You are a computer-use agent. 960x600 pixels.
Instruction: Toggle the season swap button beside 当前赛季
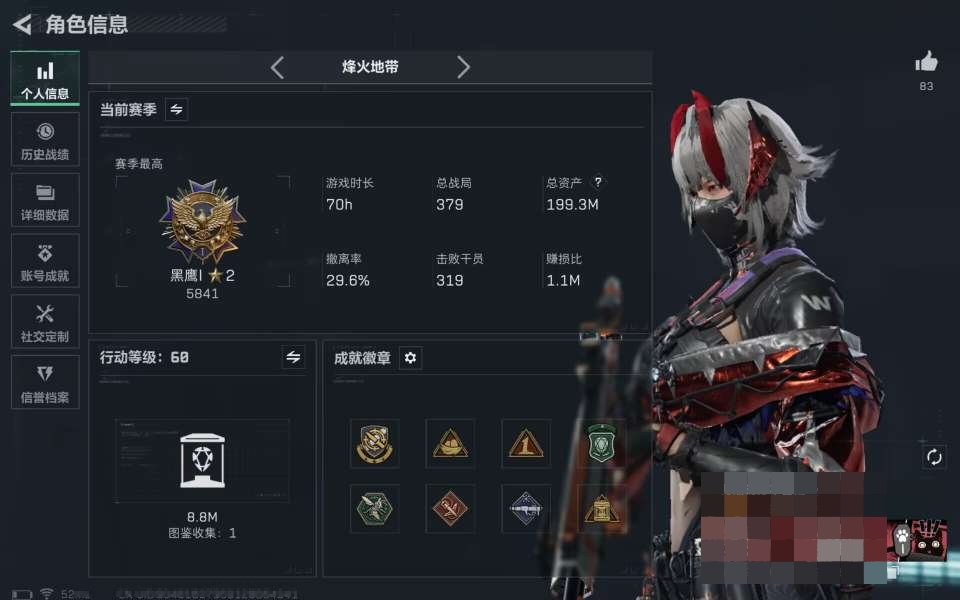point(176,110)
